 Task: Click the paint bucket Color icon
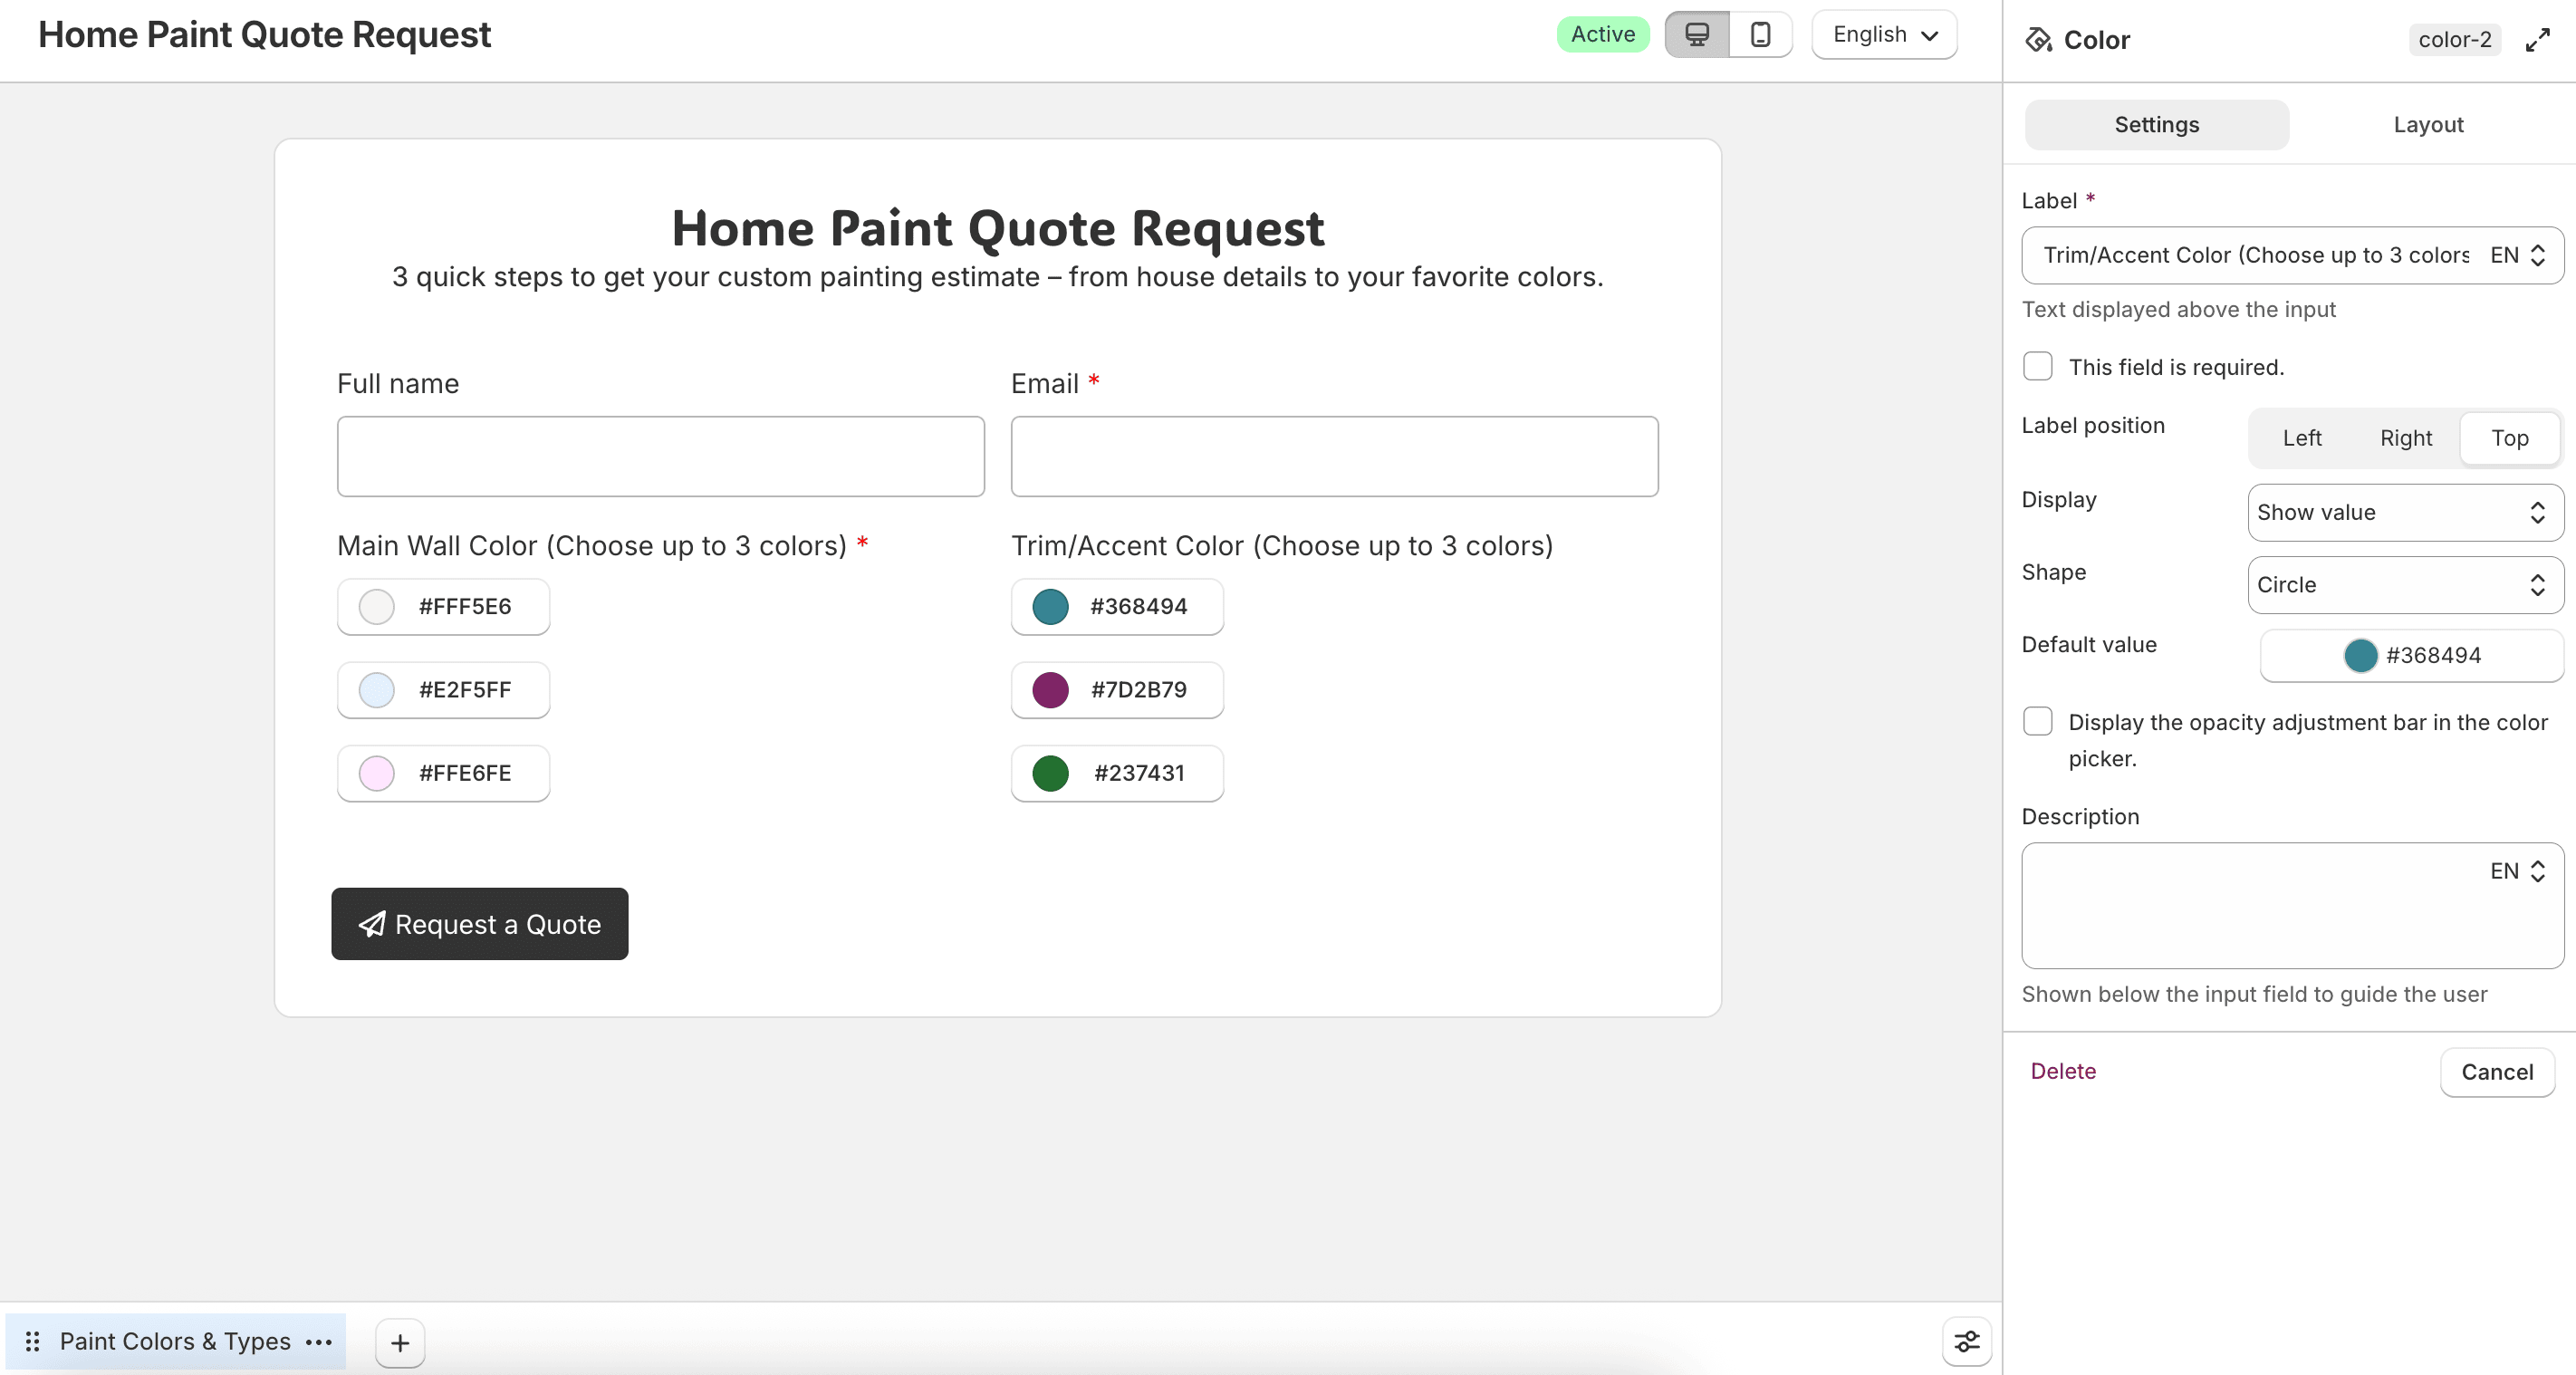tap(2038, 40)
